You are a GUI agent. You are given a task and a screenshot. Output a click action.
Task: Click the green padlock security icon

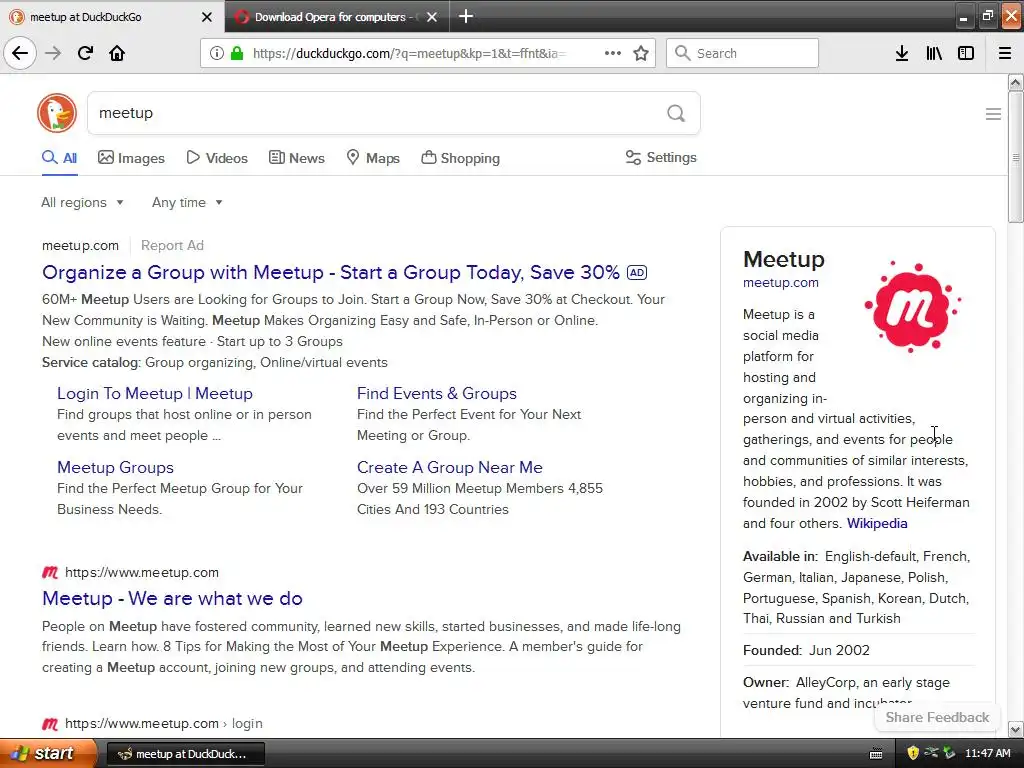pyautogui.click(x=236, y=53)
